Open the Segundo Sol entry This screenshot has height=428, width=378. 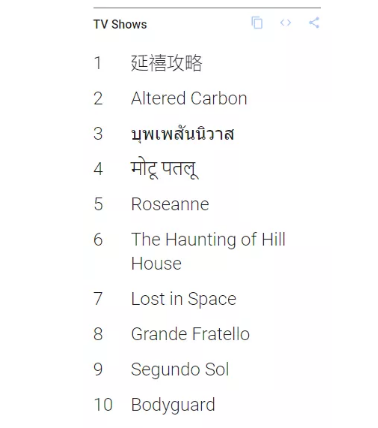[180, 369]
